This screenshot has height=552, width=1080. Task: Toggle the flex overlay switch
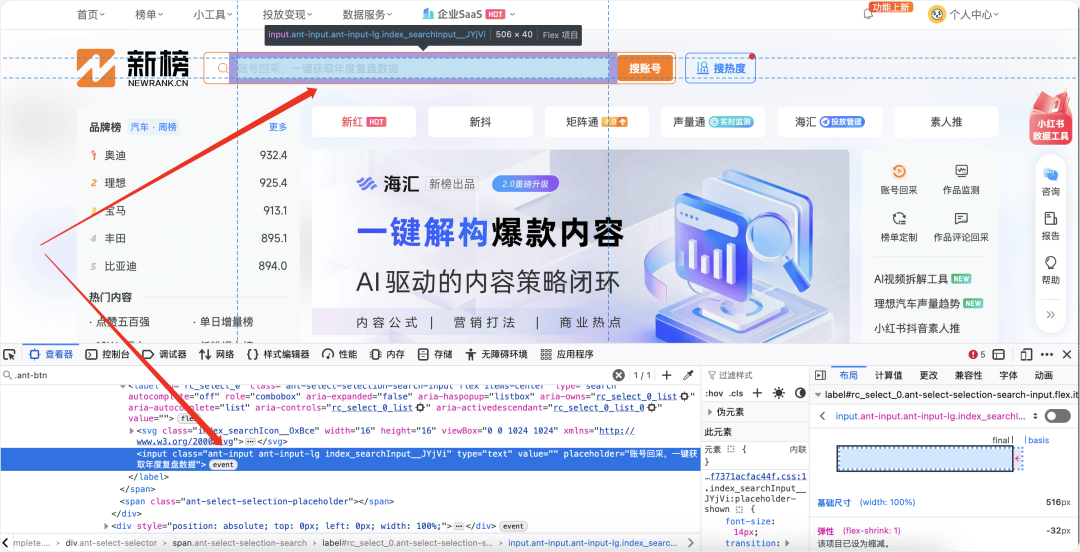coord(1058,416)
